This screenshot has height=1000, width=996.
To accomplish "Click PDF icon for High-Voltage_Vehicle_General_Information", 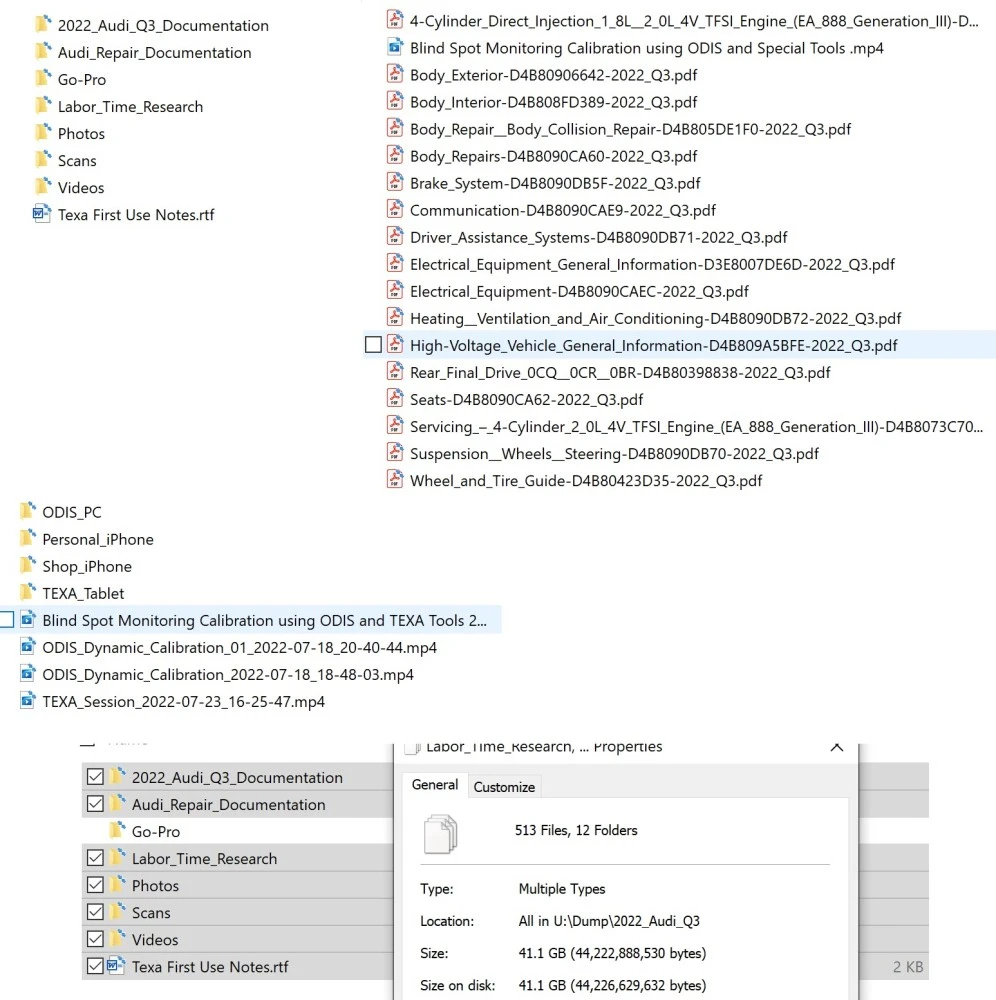I will point(395,345).
